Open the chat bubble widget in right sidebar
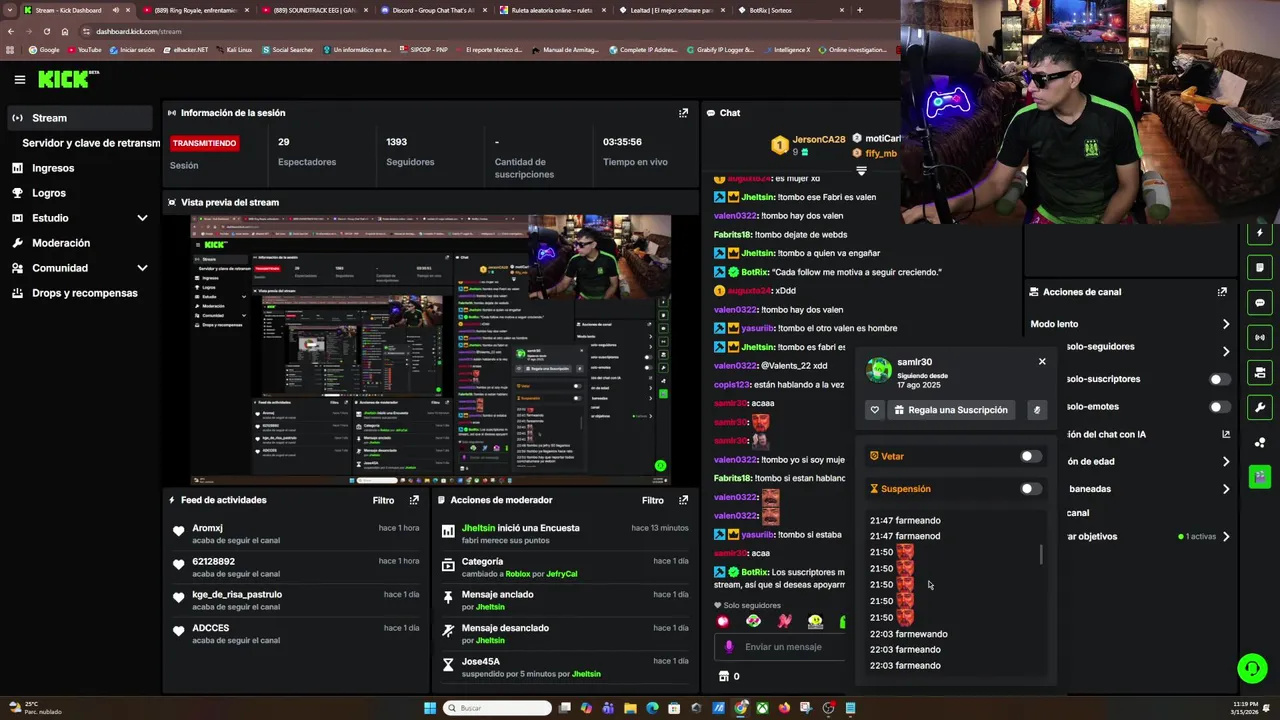Viewport: 1280px width, 720px height. click(x=1259, y=303)
